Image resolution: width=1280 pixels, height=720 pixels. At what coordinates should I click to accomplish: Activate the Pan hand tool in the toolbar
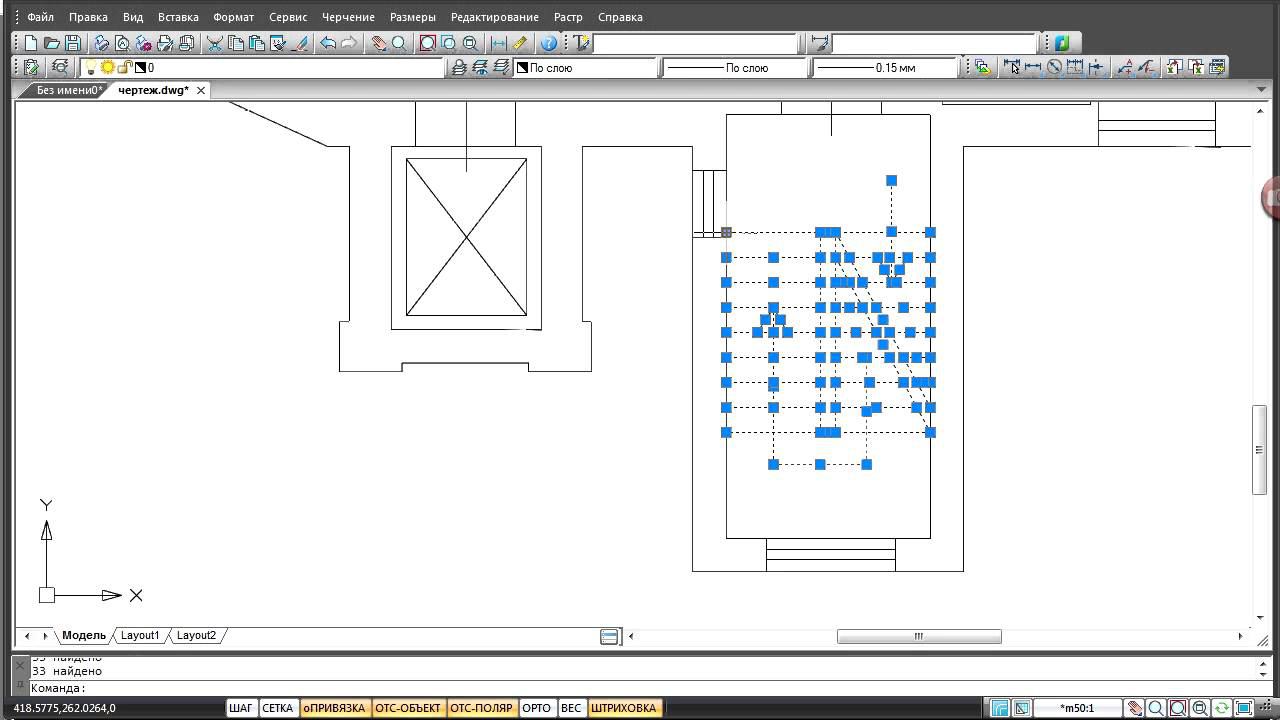point(379,43)
